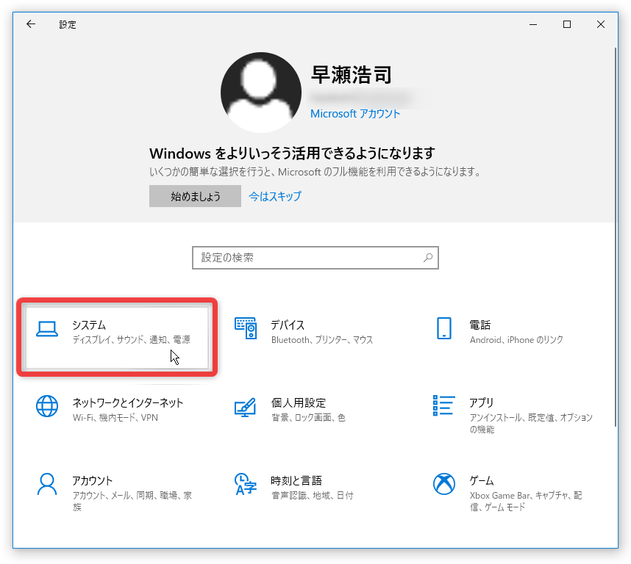Select the アカウント person icon
Screen dimensions: 631x564
tap(47, 484)
